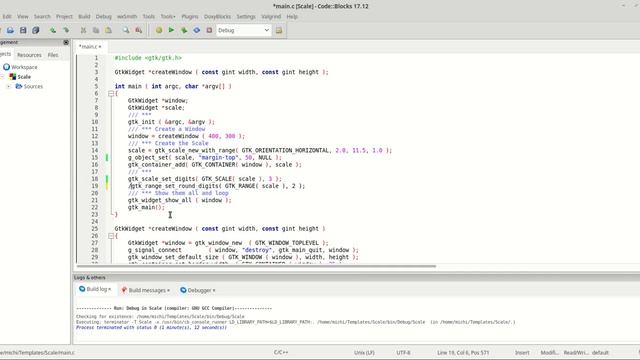Click the Sources folder icon

tap(19, 86)
